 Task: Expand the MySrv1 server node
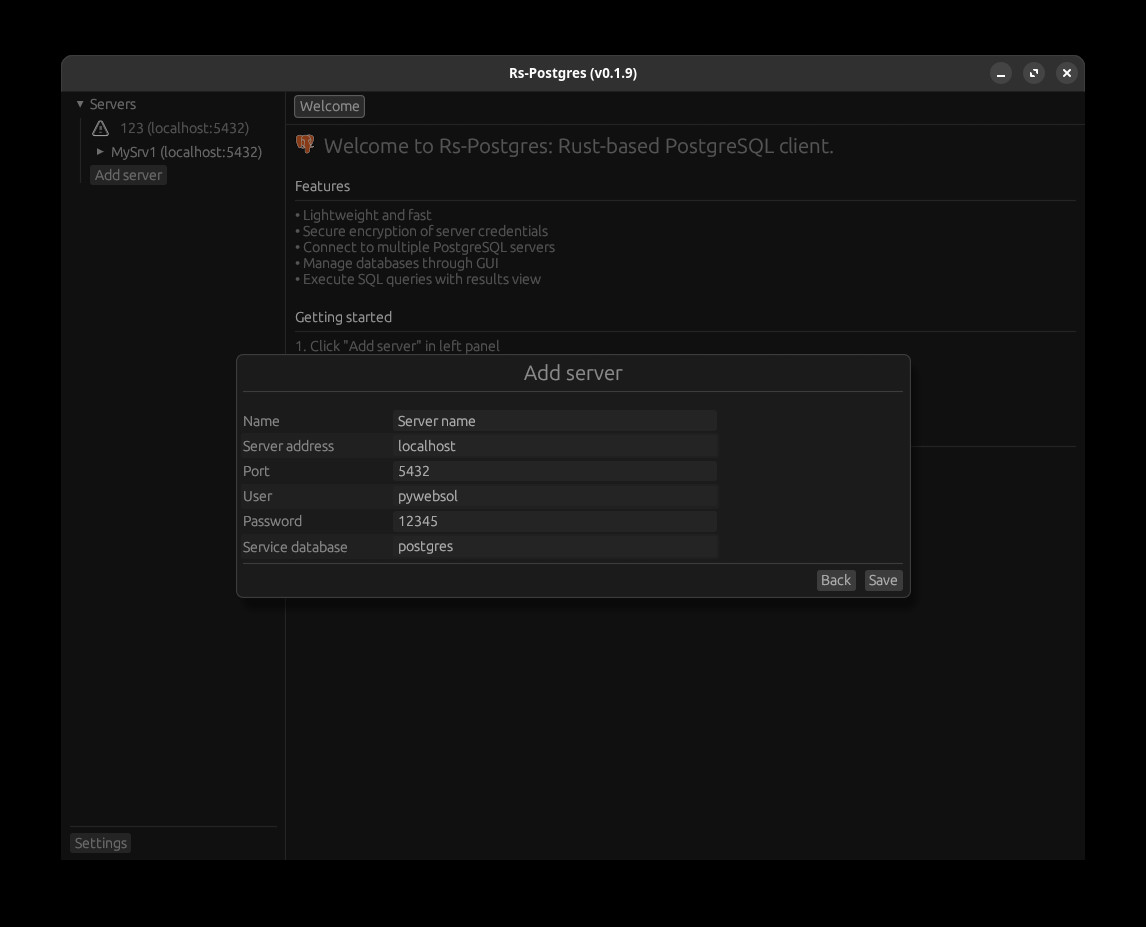(x=100, y=152)
